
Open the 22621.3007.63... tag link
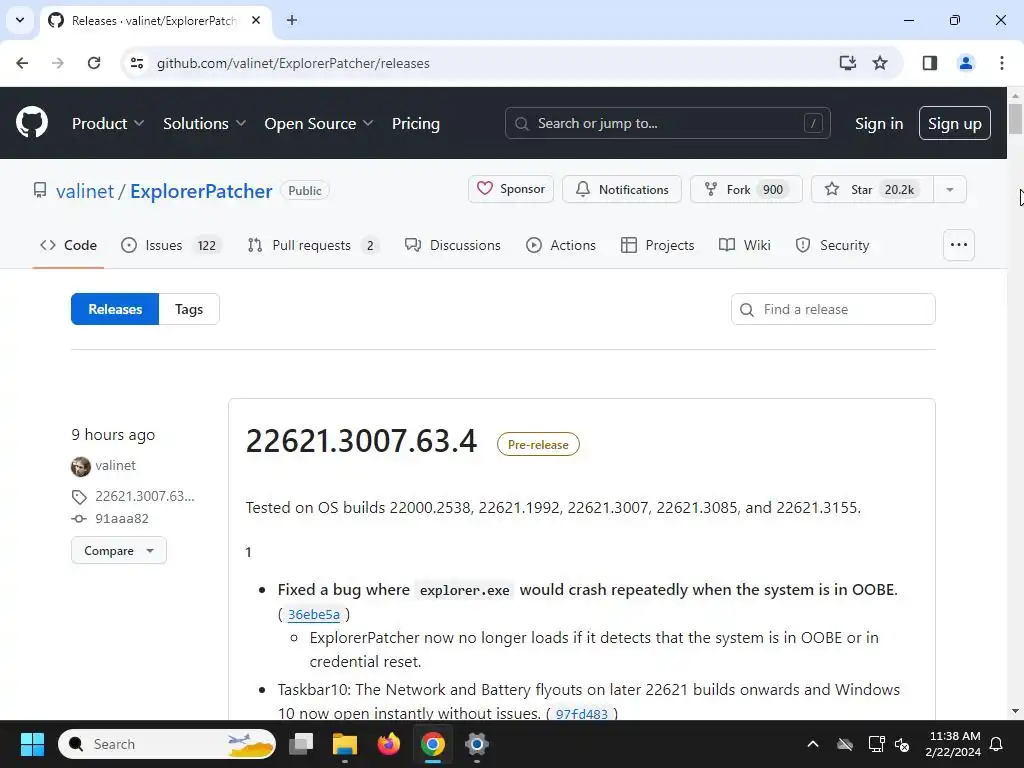144,496
